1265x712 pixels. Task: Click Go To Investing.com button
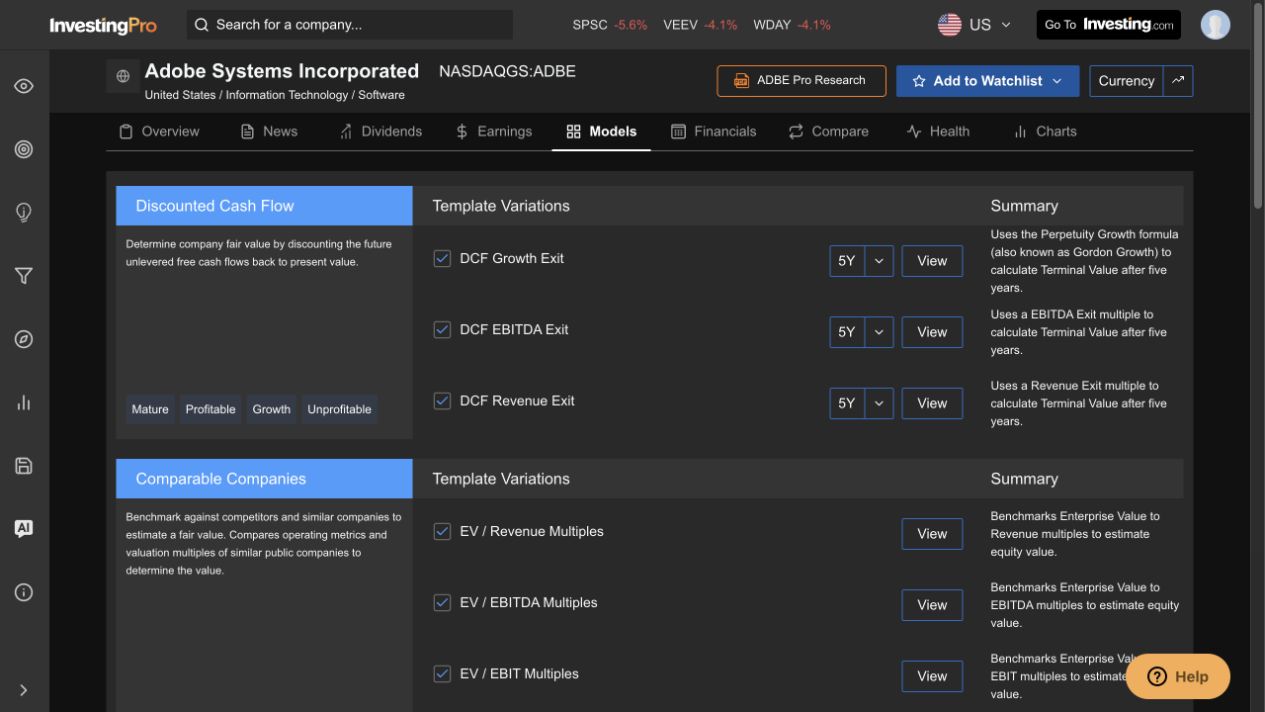point(1109,24)
